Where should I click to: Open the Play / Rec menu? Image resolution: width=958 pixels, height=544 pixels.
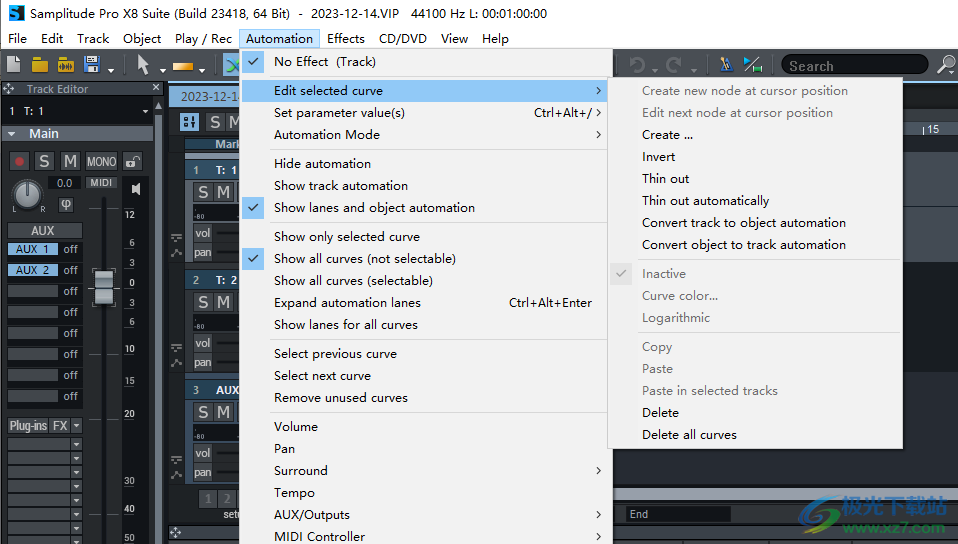tap(203, 39)
